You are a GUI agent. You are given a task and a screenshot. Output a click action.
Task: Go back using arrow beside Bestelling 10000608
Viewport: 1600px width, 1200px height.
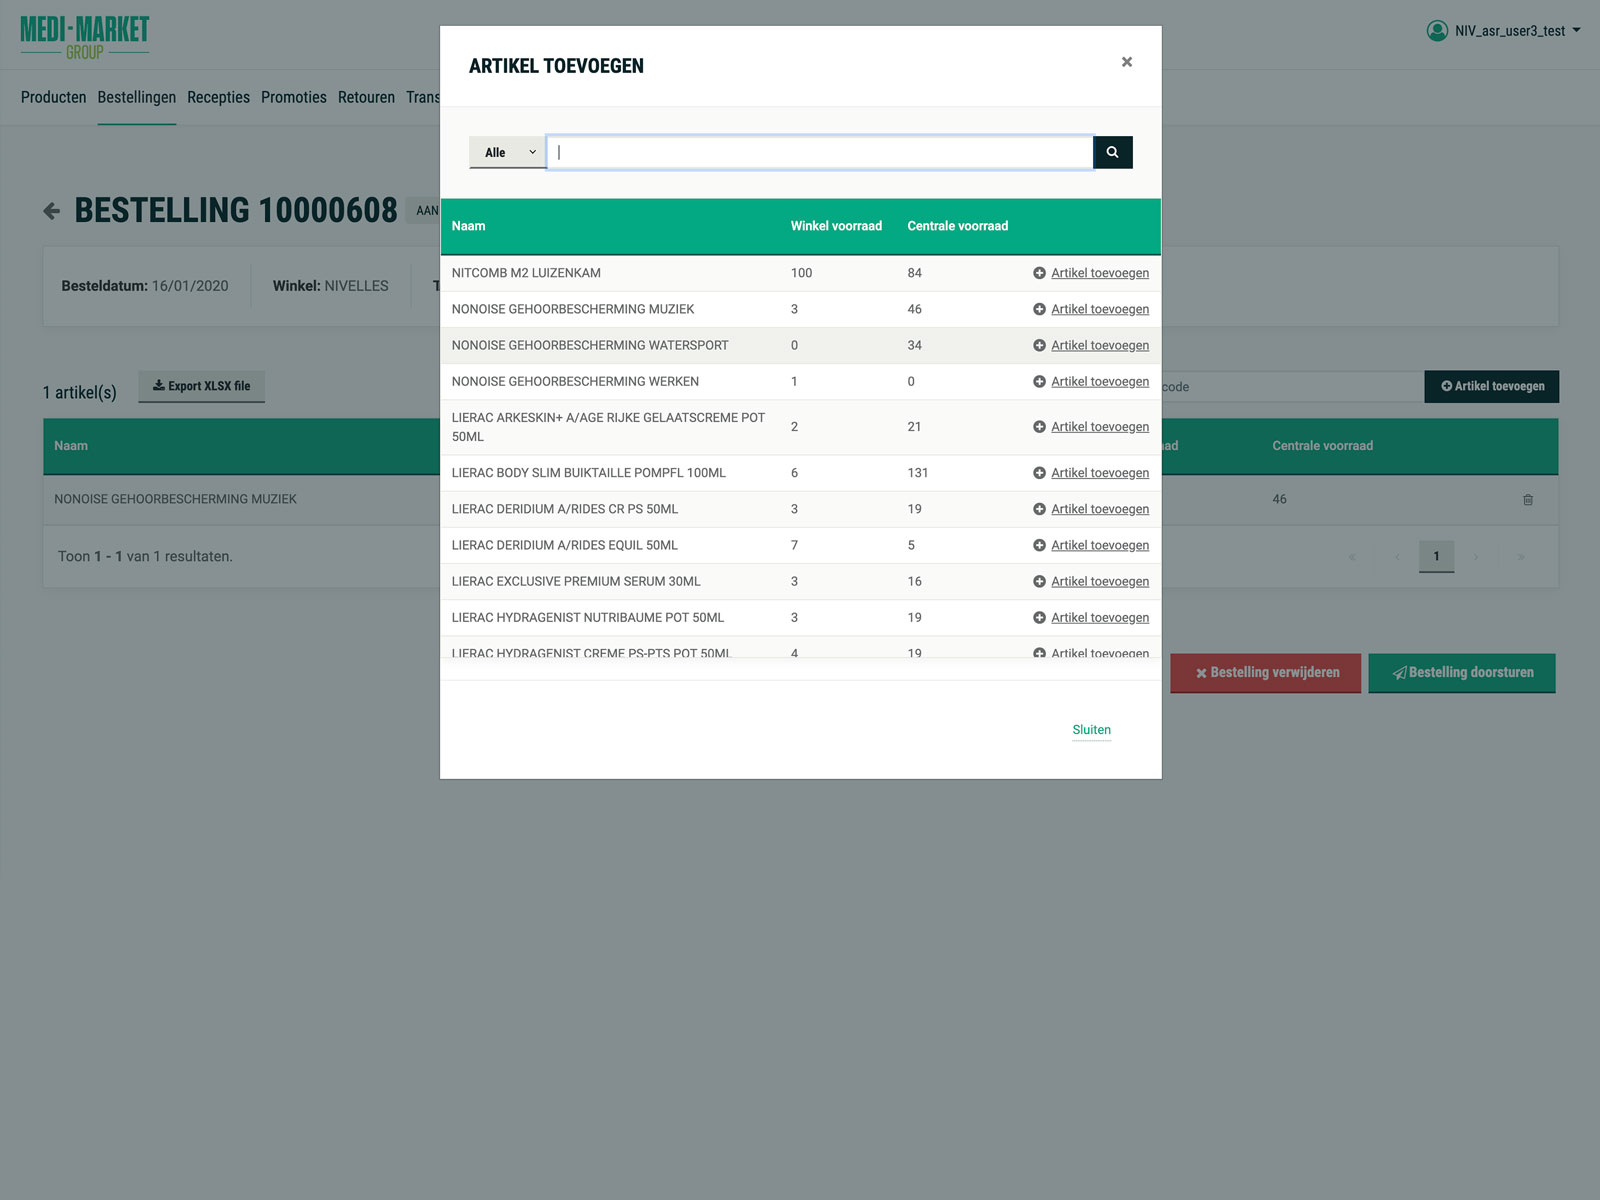click(x=52, y=211)
